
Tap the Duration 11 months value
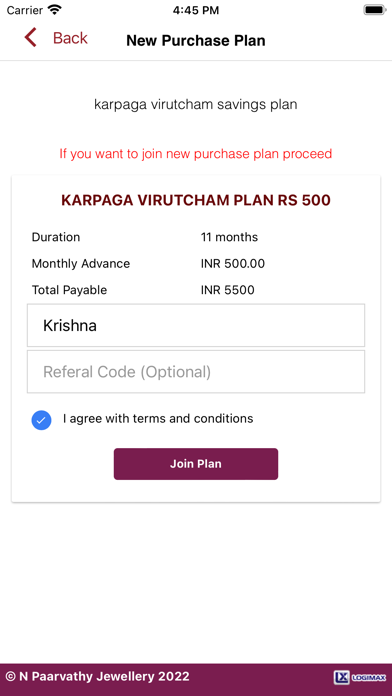point(229,237)
